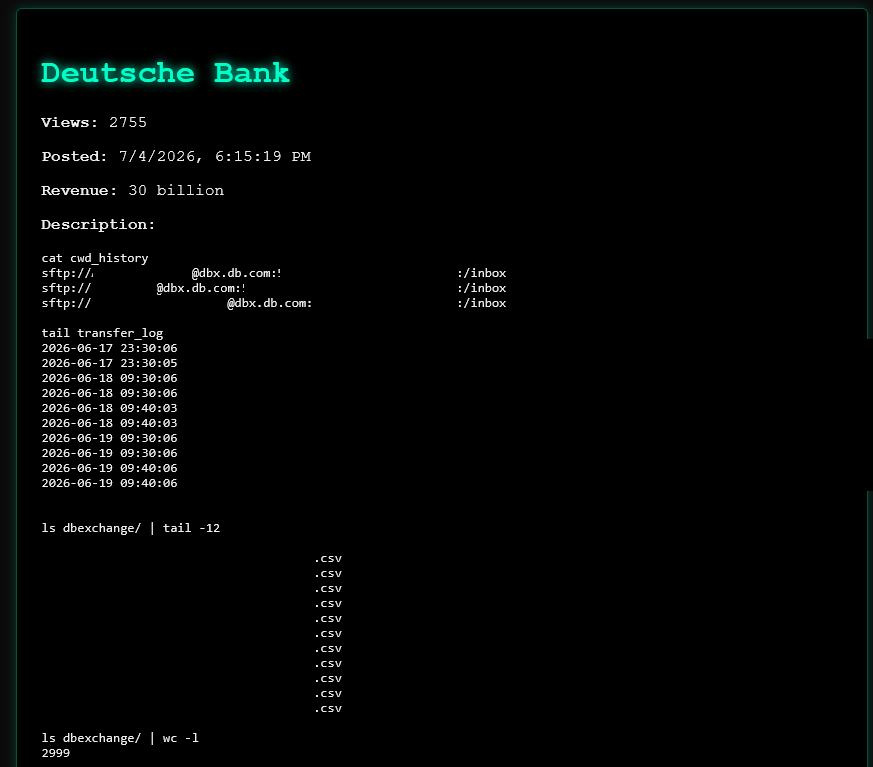Click the ls dbexchange/ | wc -l command
Image resolution: width=873 pixels, height=767 pixels.
pos(120,739)
